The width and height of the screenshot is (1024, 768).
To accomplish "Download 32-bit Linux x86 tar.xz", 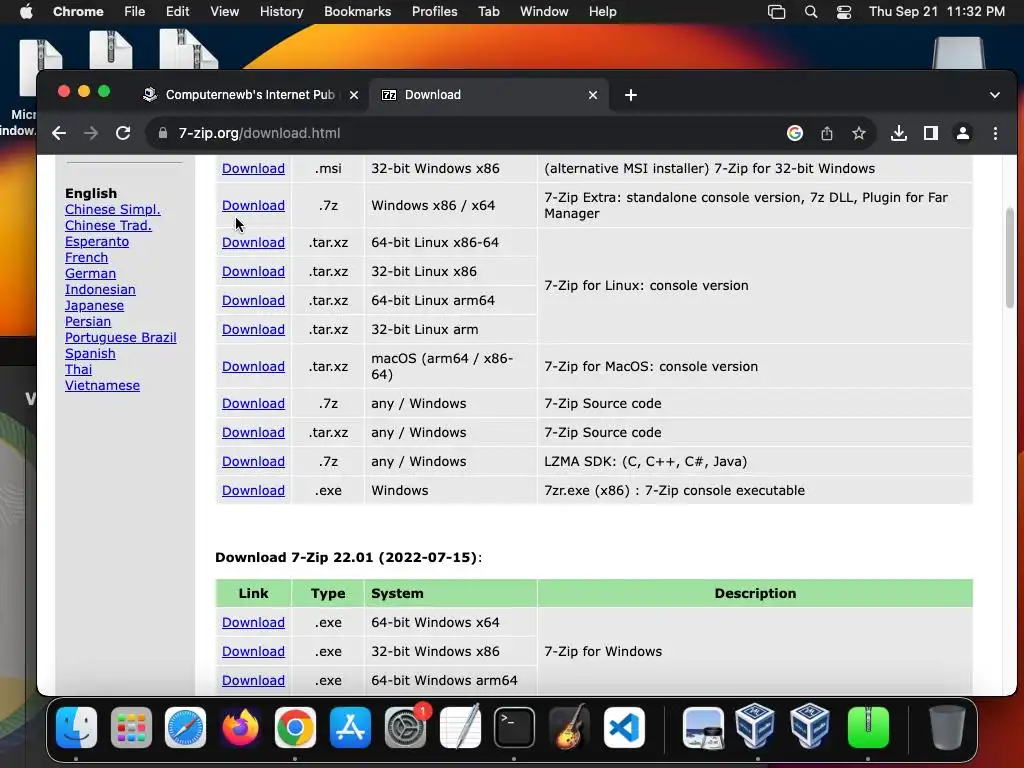I will point(253,272).
